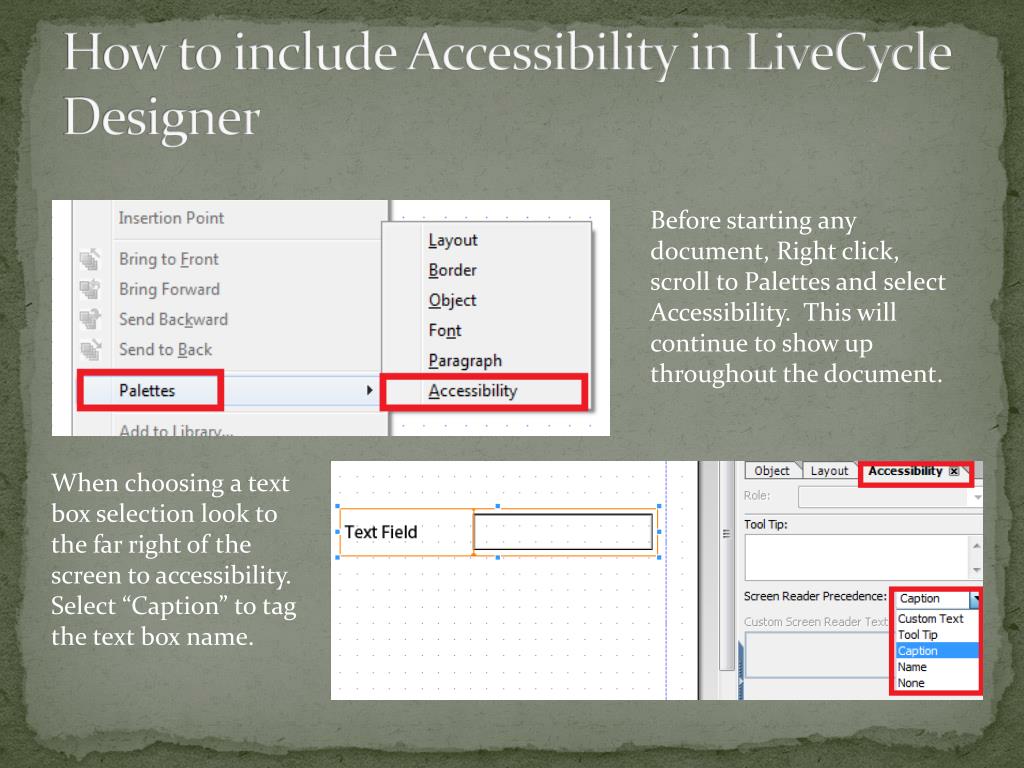Open Screen Reader Precedence dropdown arrow
The width and height of the screenshot is (1024, 768).
(x=975, y=598)
